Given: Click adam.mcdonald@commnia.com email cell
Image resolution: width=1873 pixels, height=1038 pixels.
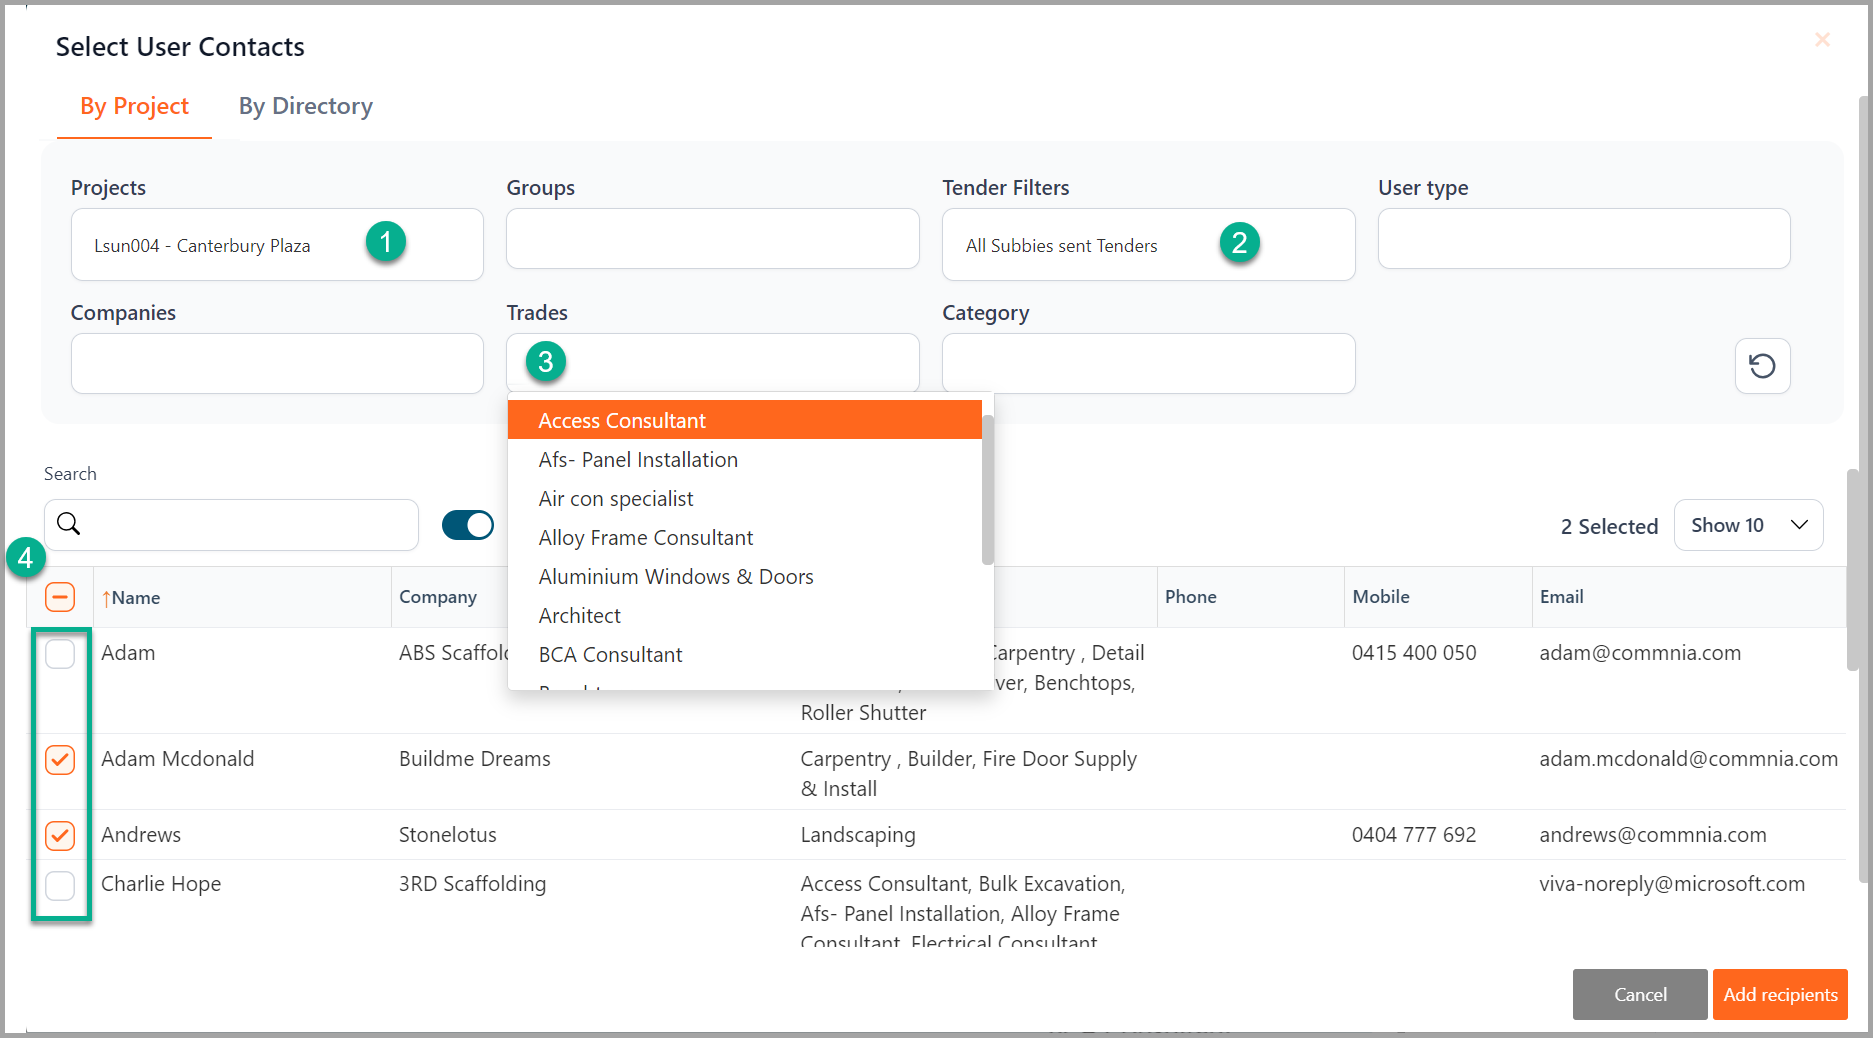Looking at the screenshot, I should 1688,759.
